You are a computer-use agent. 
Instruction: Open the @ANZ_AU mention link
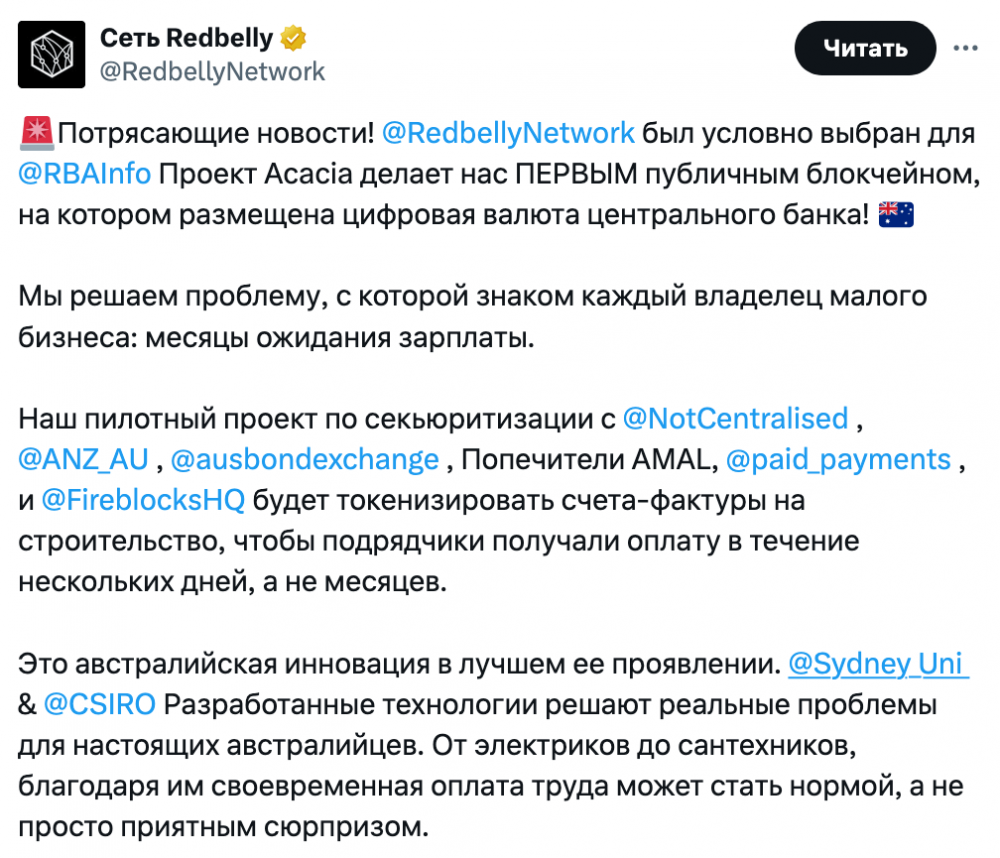coord(83,459)
